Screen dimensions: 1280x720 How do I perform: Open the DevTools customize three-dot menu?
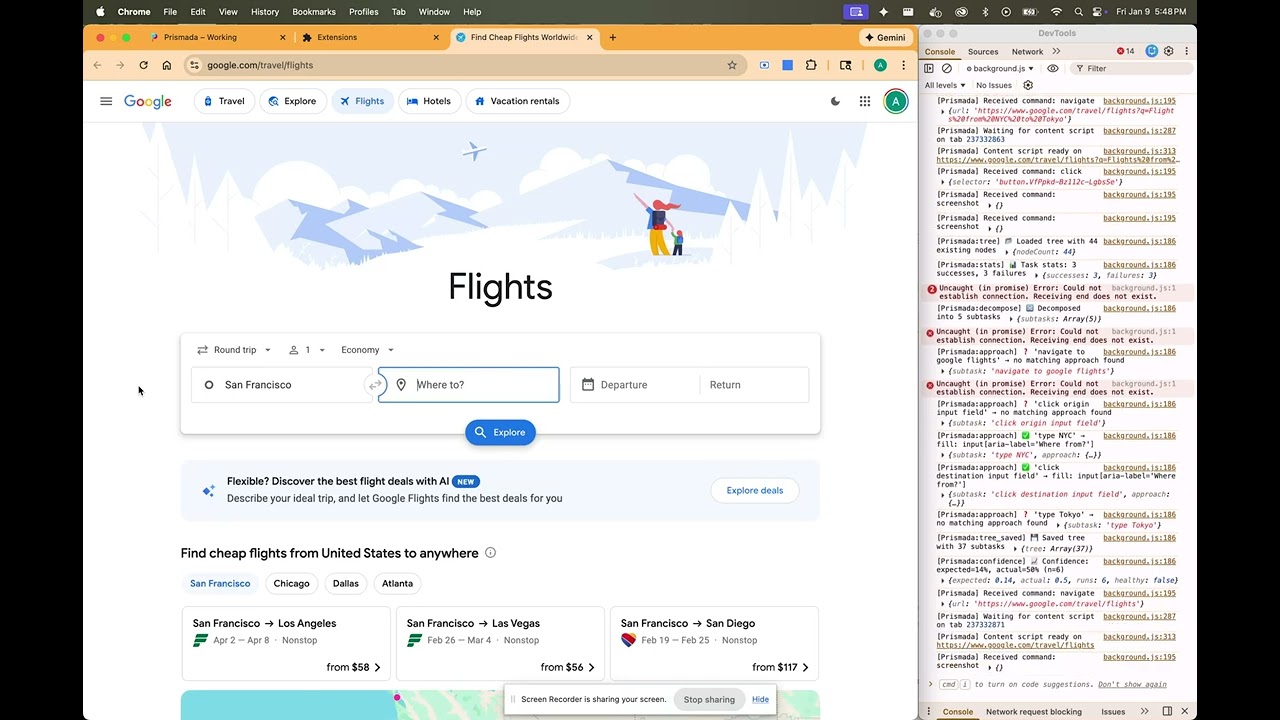[1185, 51]
